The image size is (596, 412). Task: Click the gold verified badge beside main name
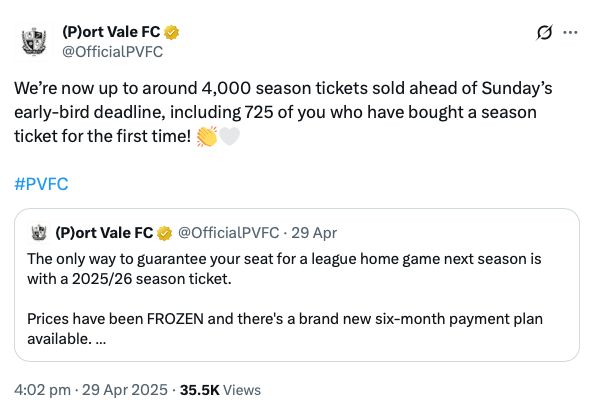[x=171, y=33]
